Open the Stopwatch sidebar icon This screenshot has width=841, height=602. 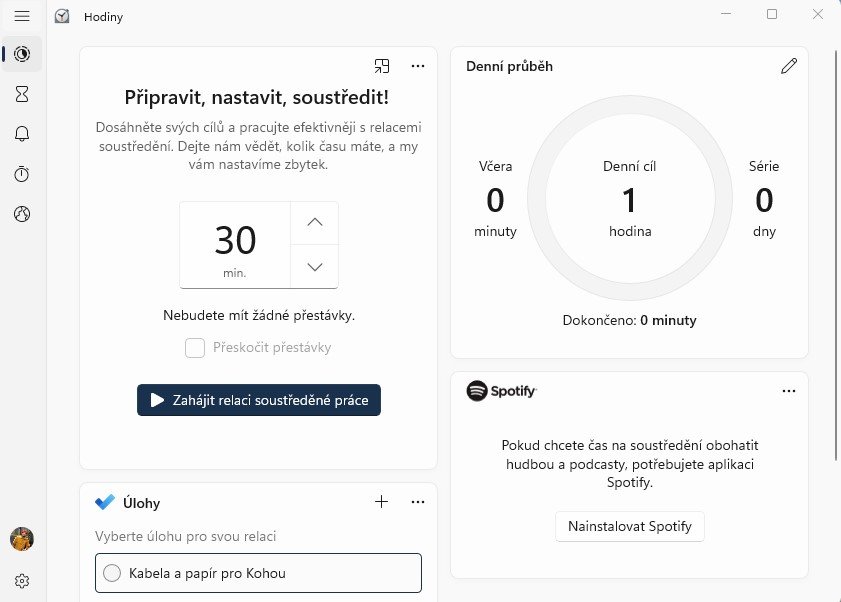tap(22, 174)
